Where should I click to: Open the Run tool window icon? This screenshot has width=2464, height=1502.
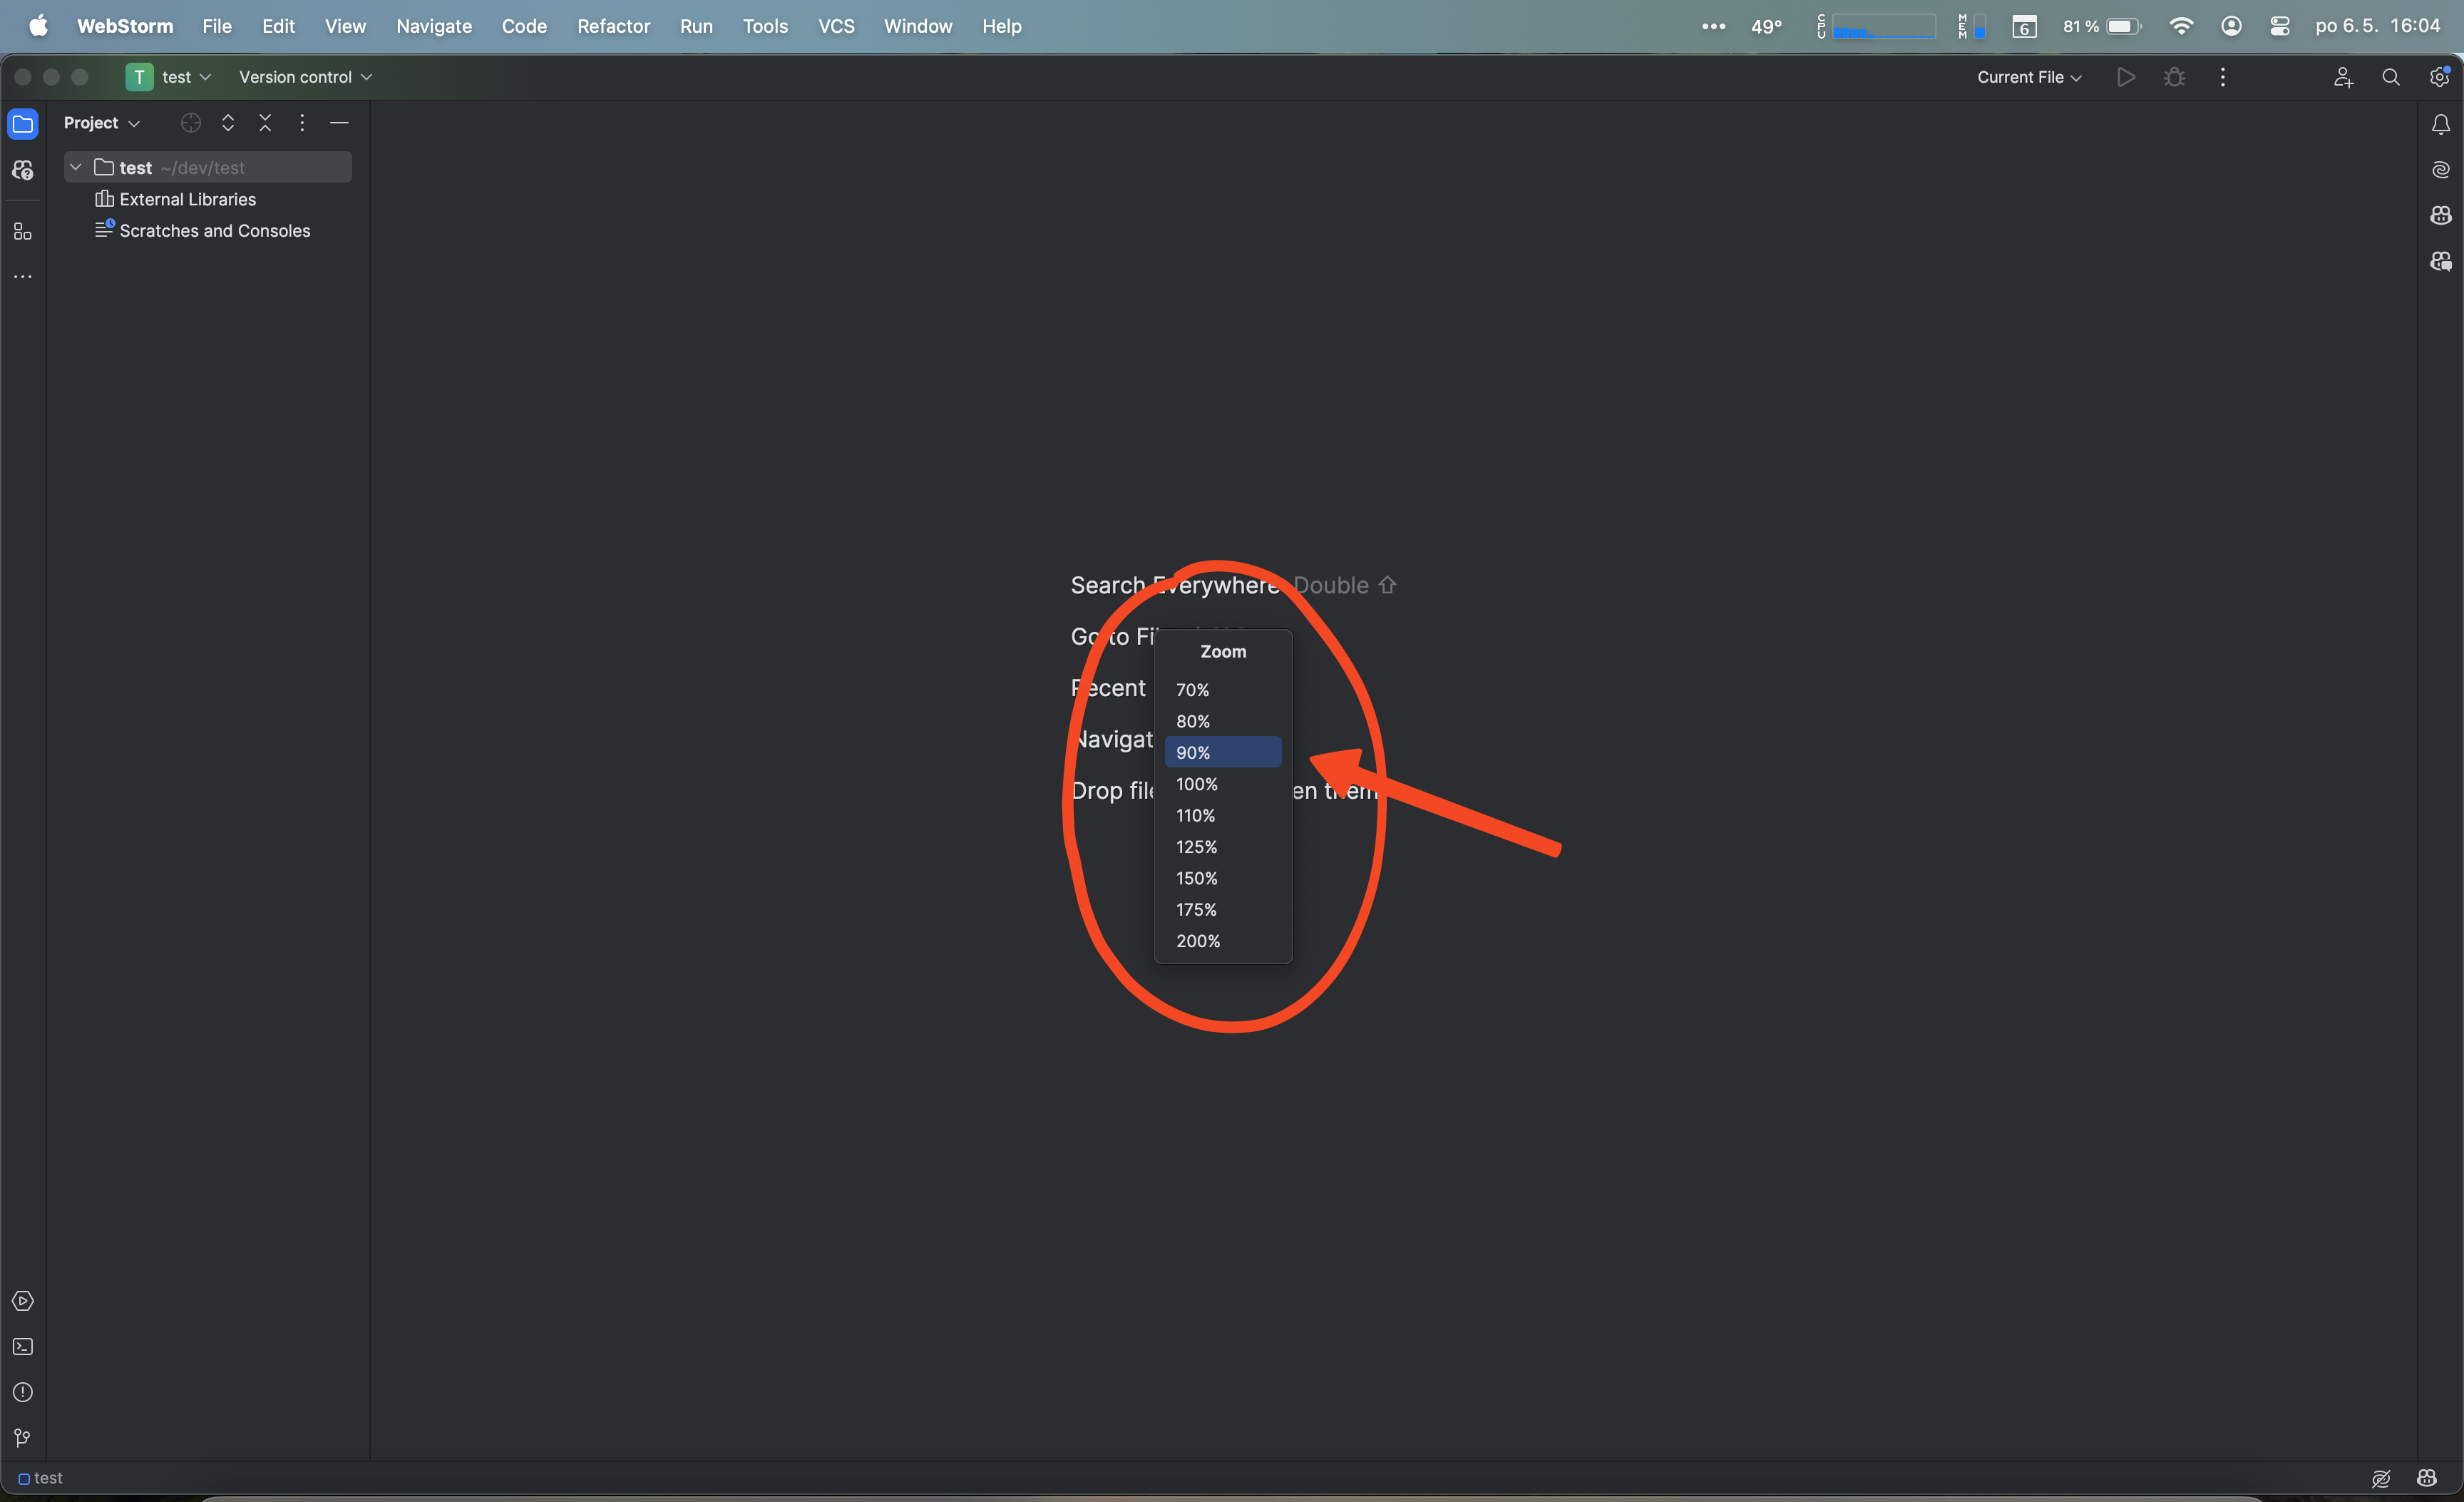(x=22, y=1300)
